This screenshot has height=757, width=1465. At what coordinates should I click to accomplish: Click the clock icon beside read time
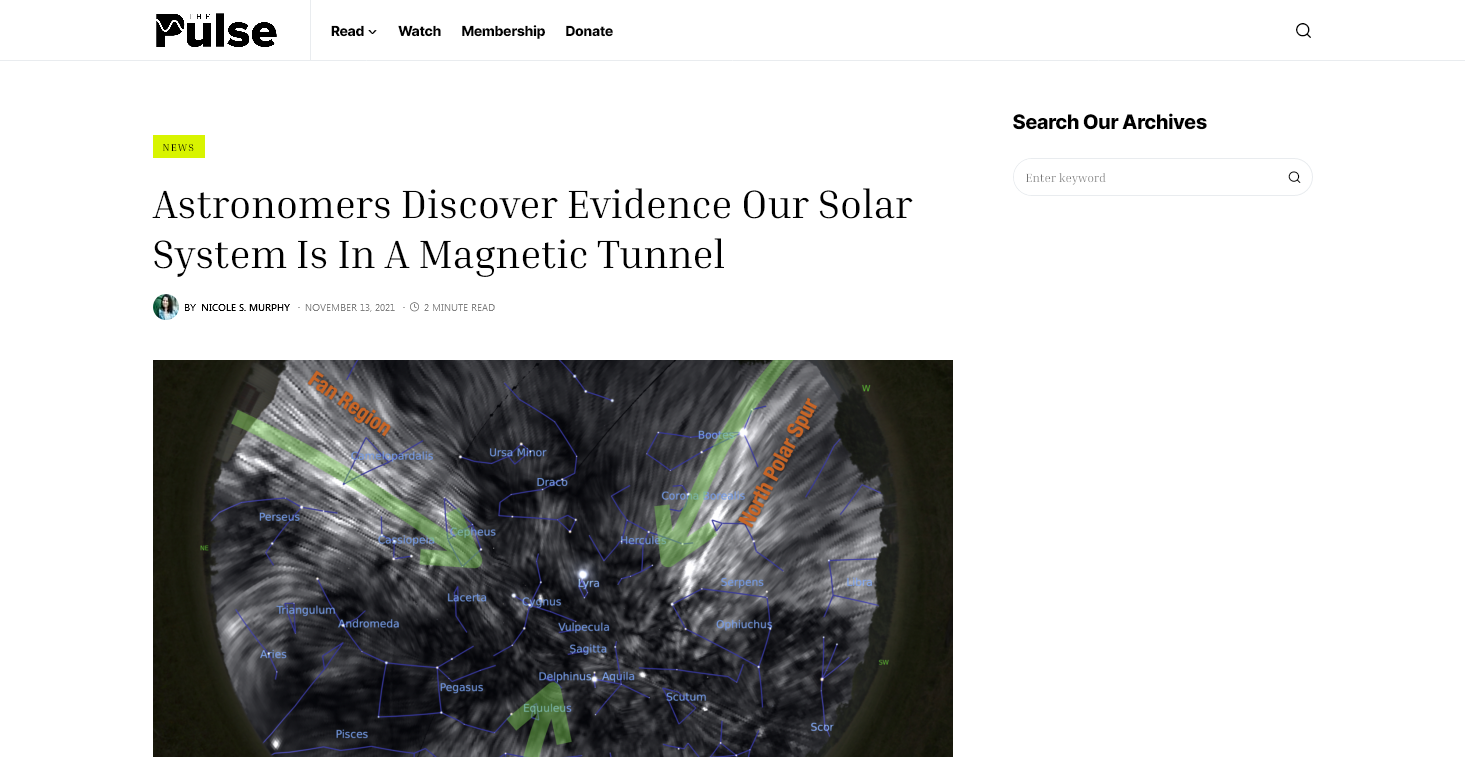pyautogui.click(x=414, y=307)
